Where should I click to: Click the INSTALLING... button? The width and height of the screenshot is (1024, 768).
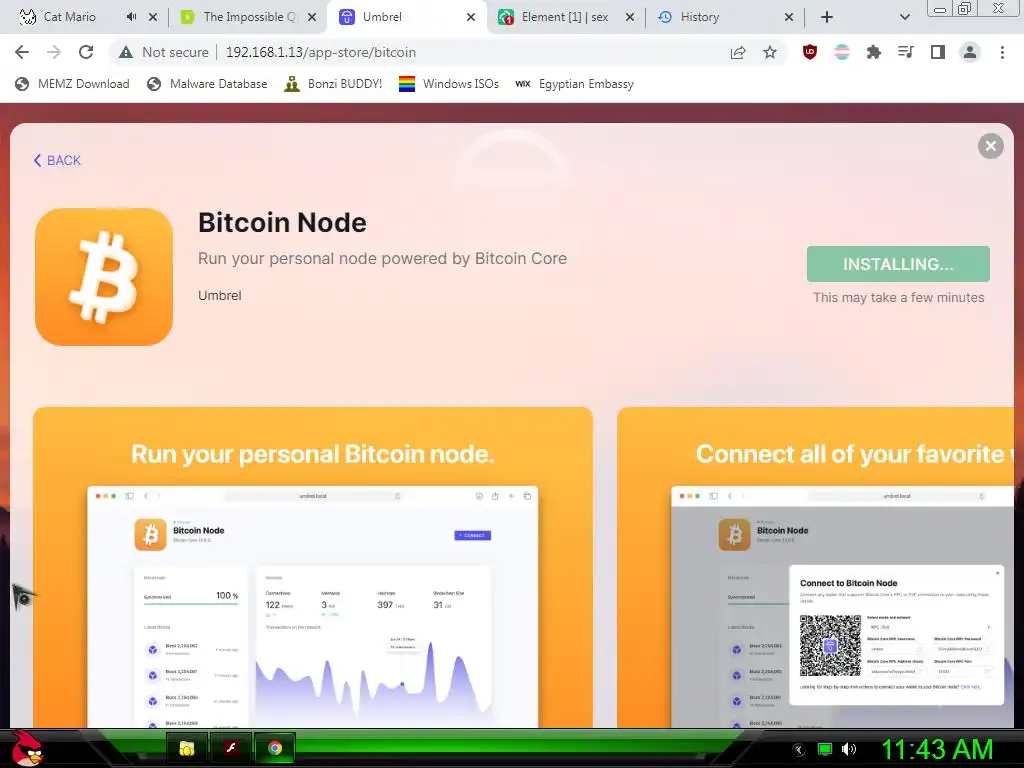click(x=898, y=264)
